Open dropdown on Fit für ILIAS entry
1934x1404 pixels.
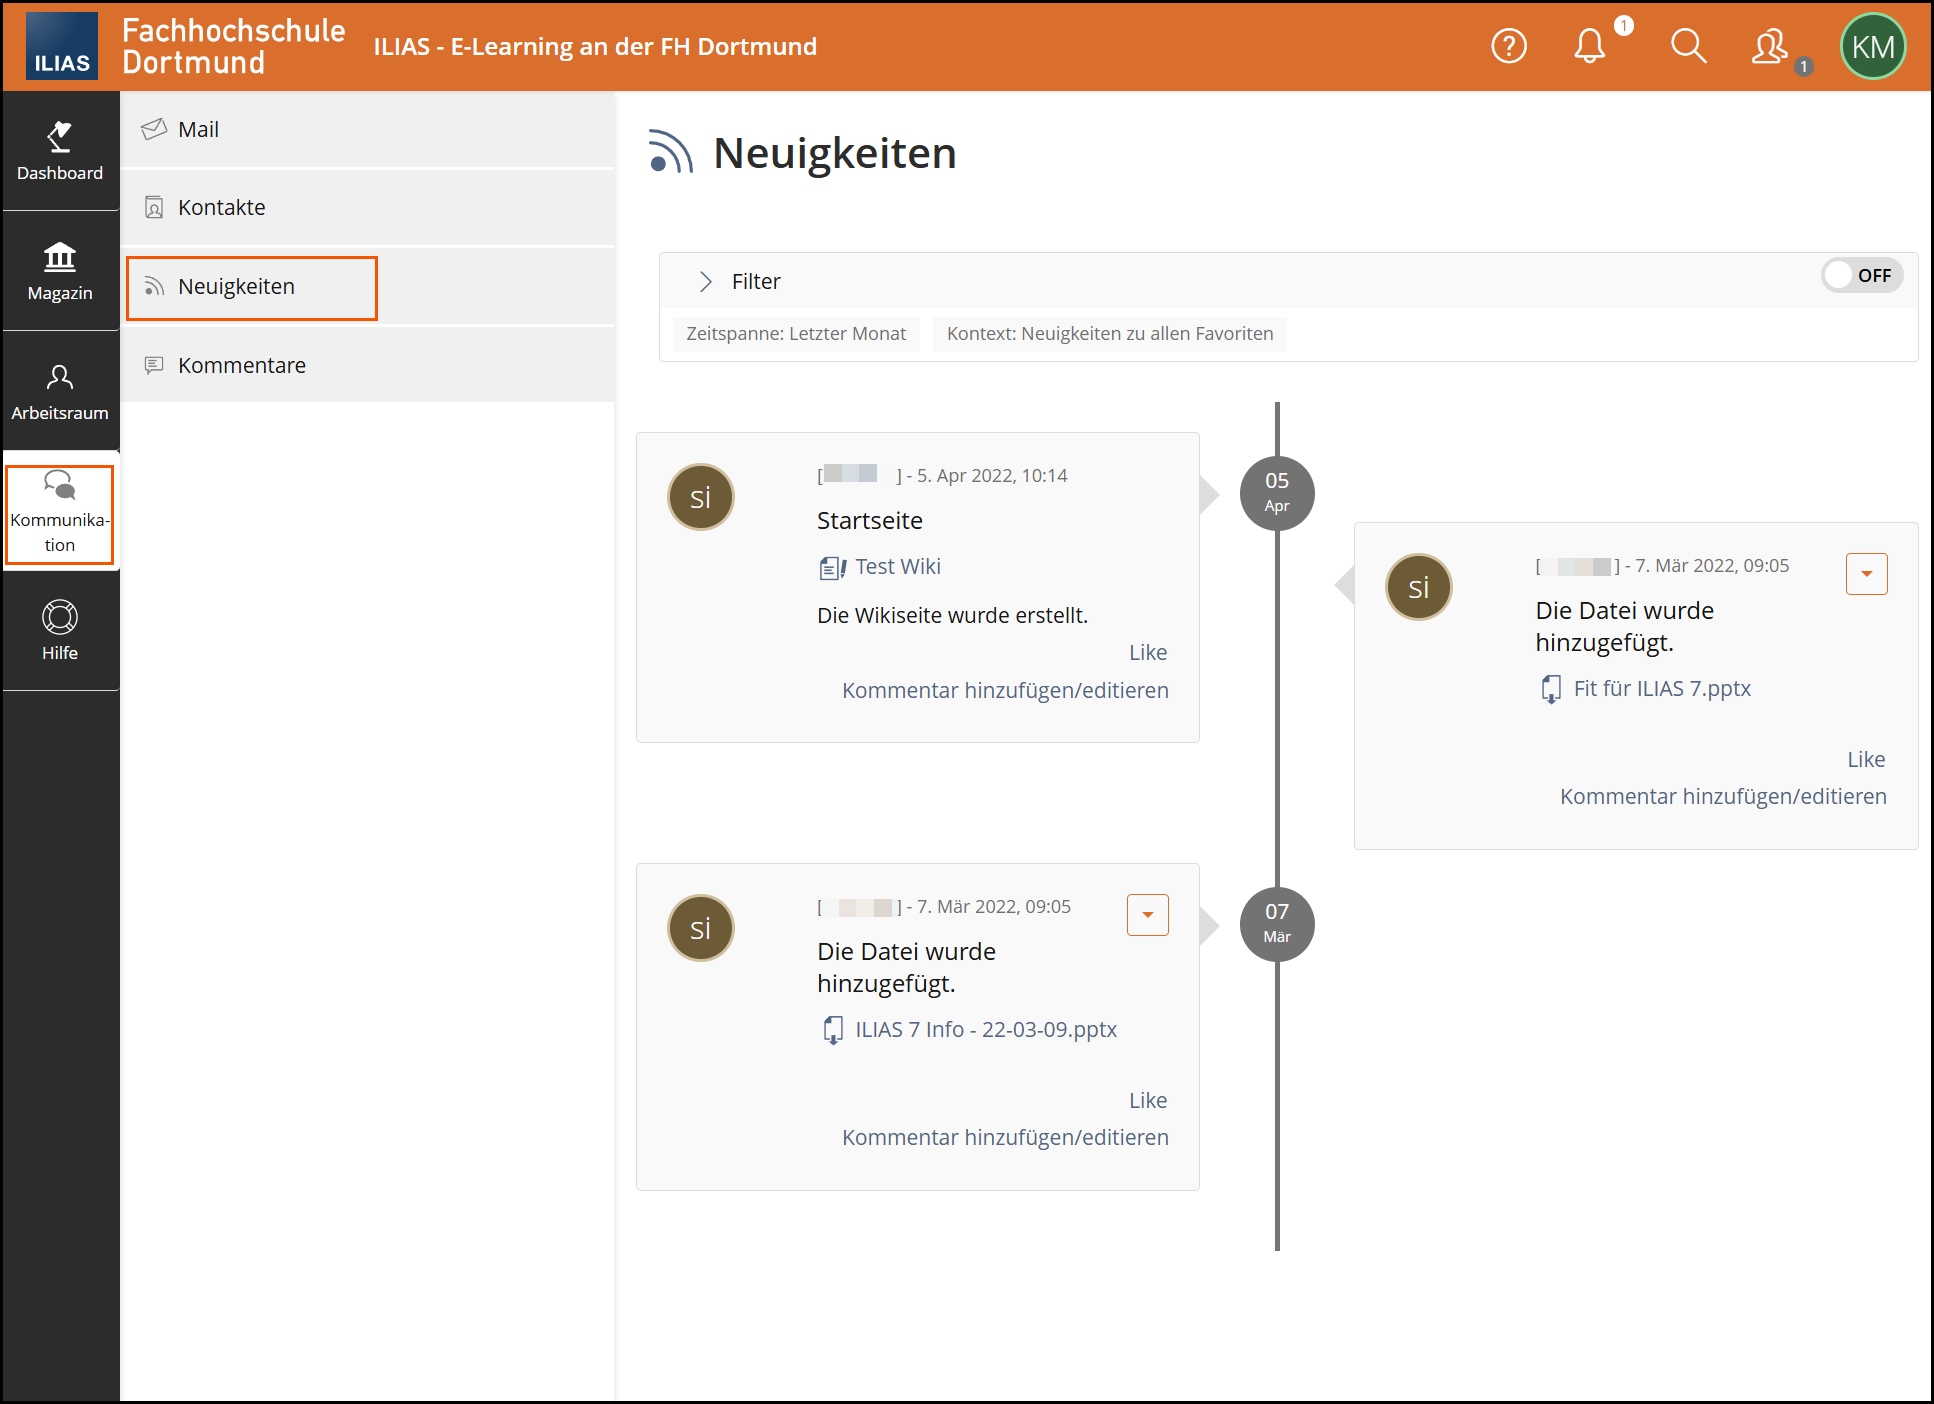1866,574
